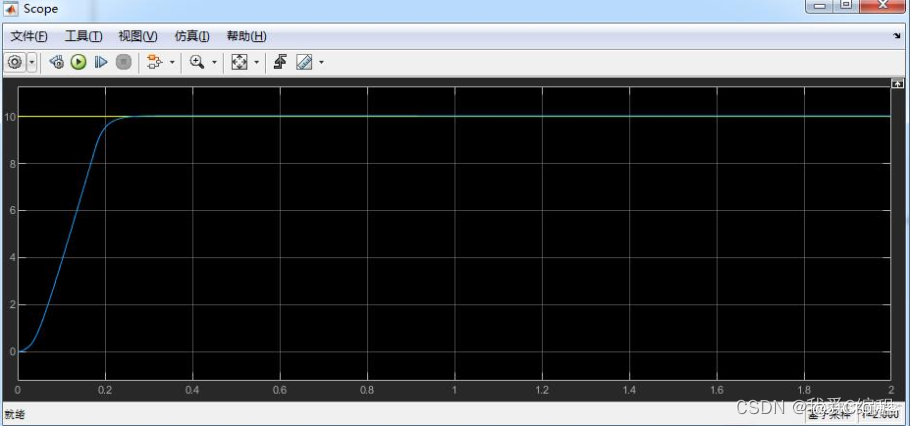Maximize the Scope window
Viewport: 910px width, 426px height.
(x=846, y=5)
